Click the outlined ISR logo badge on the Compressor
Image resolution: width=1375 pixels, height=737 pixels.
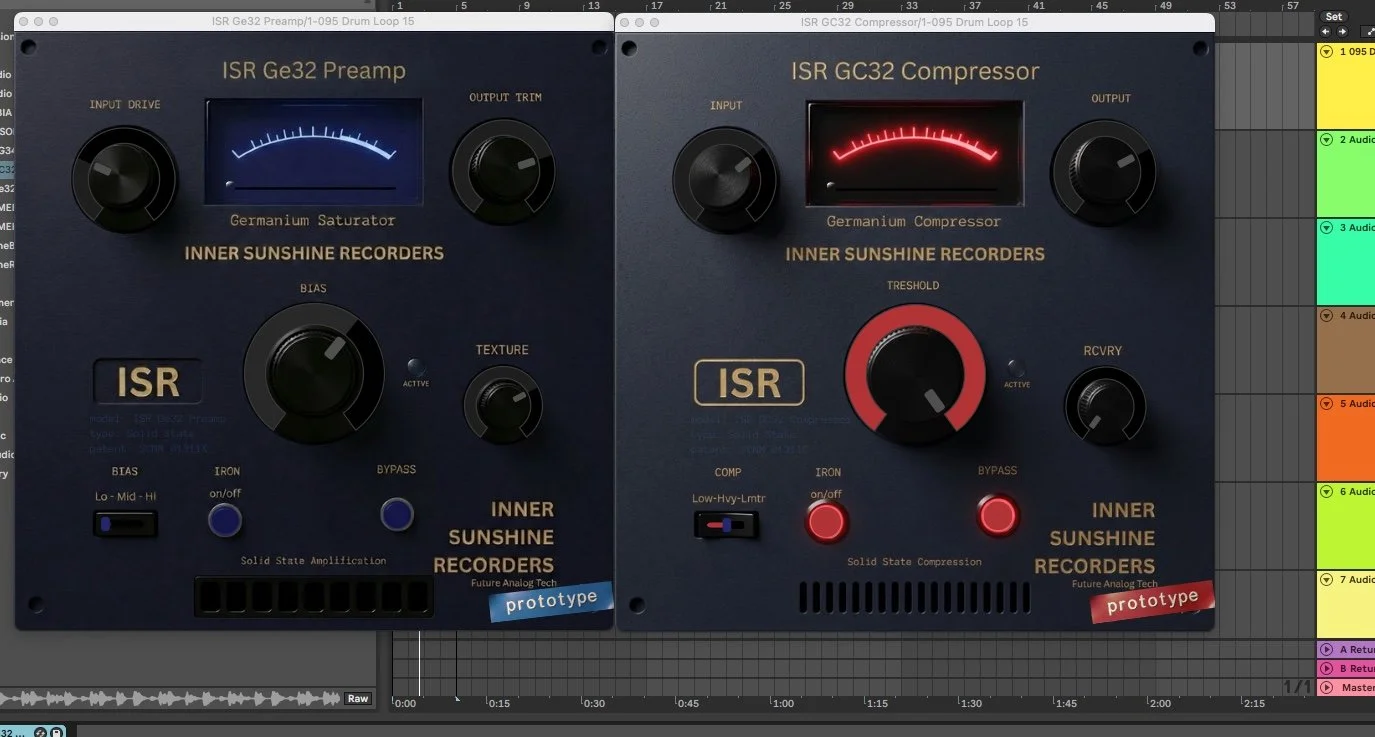(749, 382)
